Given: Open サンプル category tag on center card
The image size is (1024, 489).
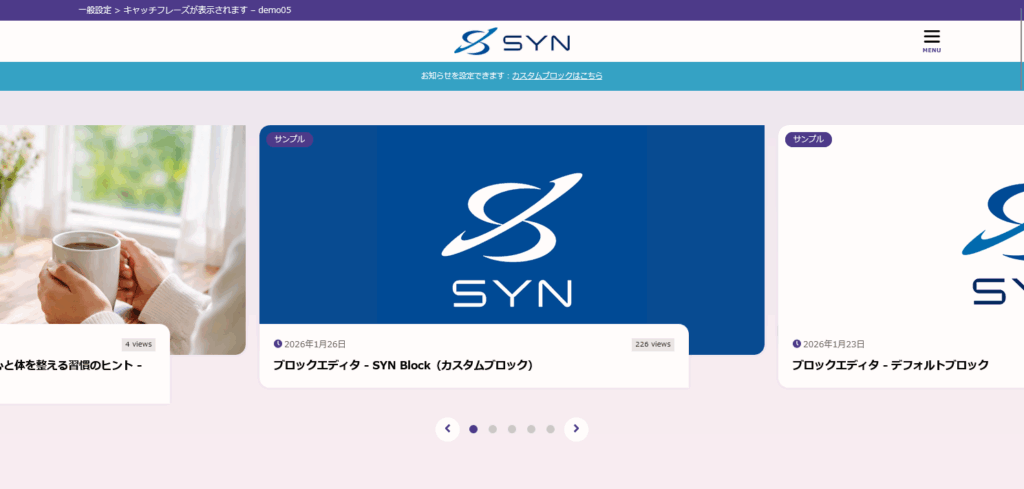Looking at the screenshot, I should [289, 139].
